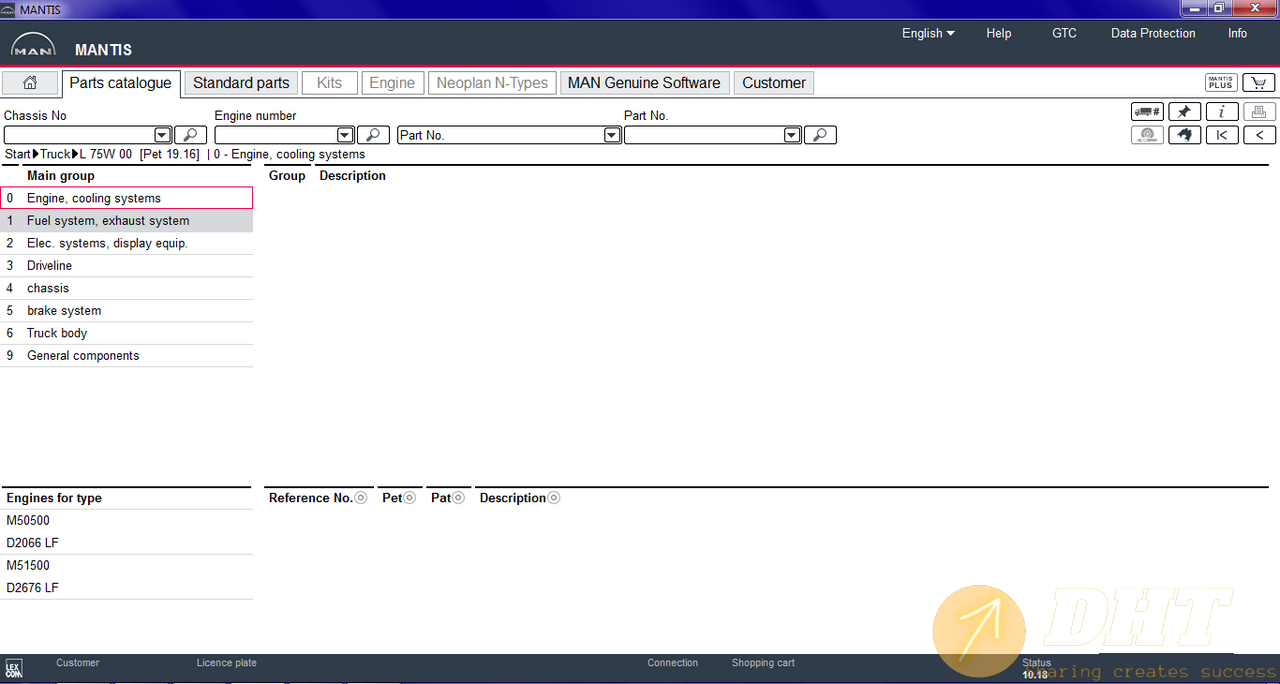Expand the Engine number dropdown arrow
1280x684 pixels.
(345, 135)
